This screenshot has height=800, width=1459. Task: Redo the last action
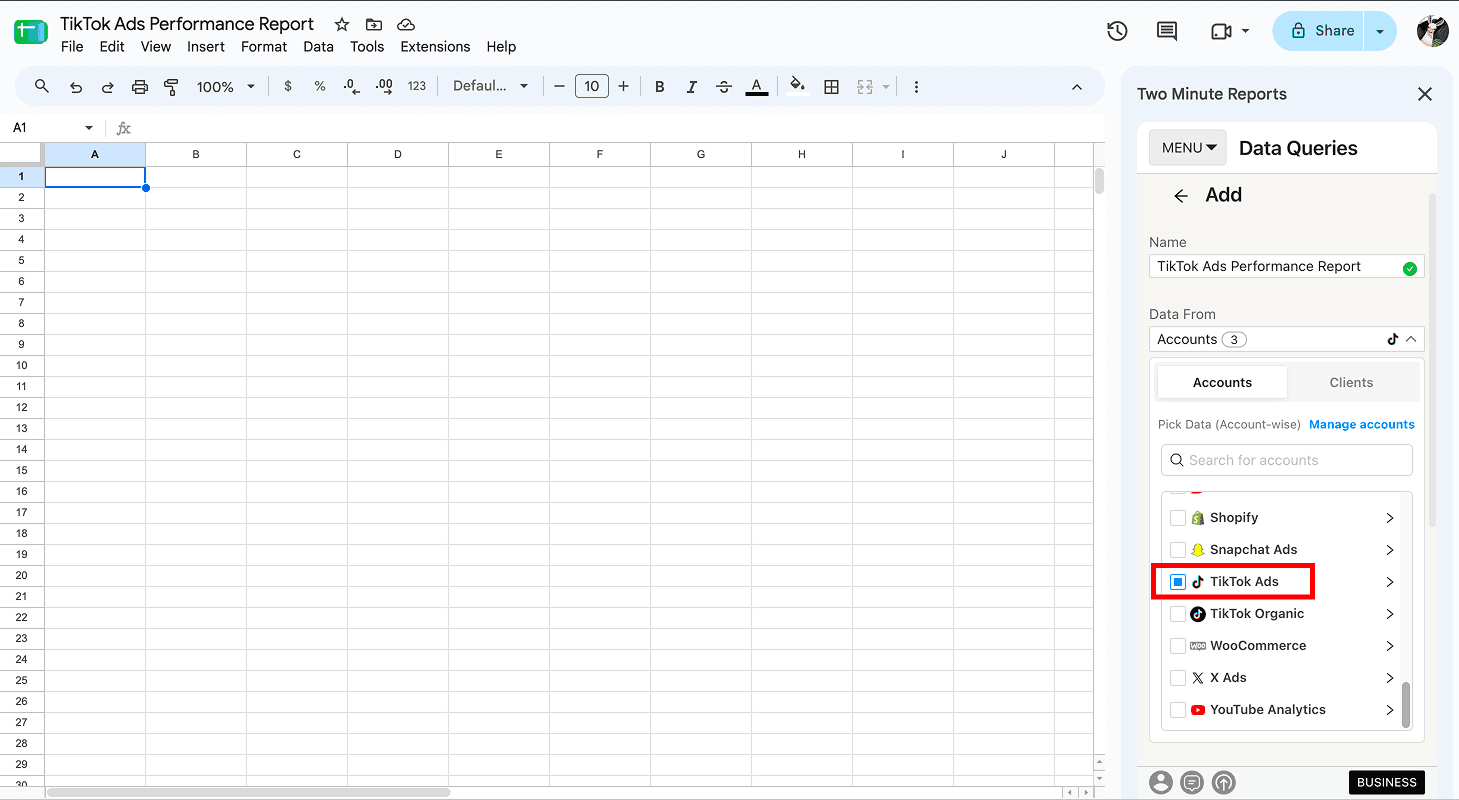tap(108, 87)
